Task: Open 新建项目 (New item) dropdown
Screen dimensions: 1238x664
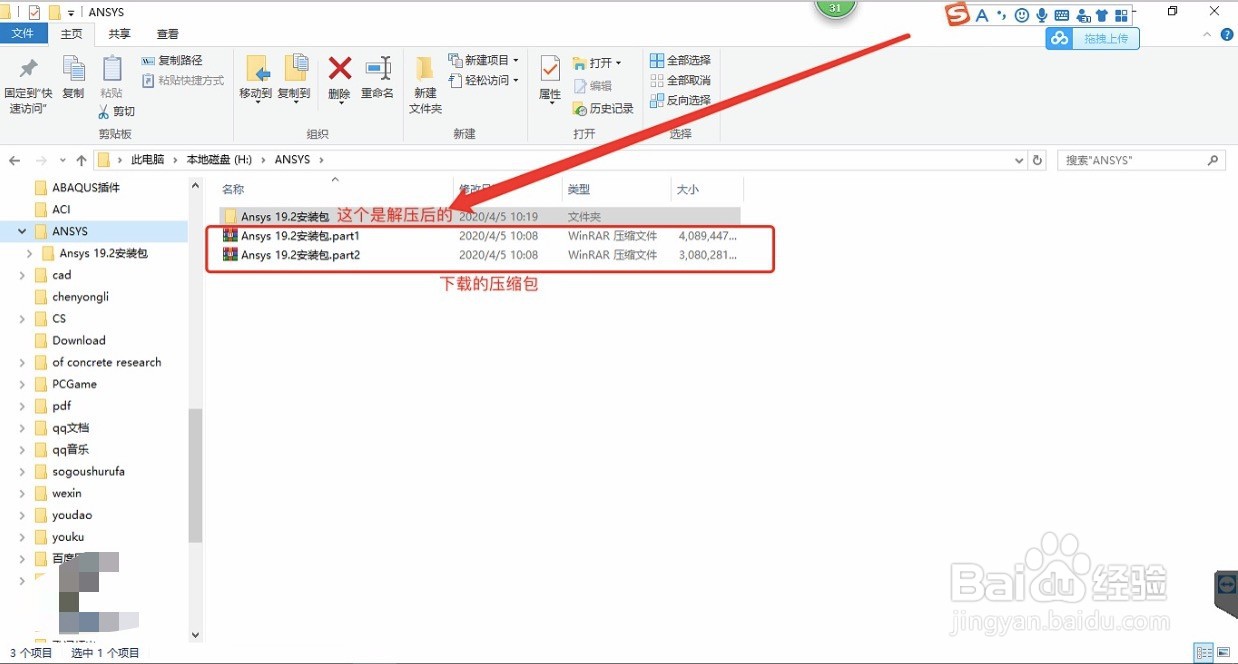Action: pos(484,61)
